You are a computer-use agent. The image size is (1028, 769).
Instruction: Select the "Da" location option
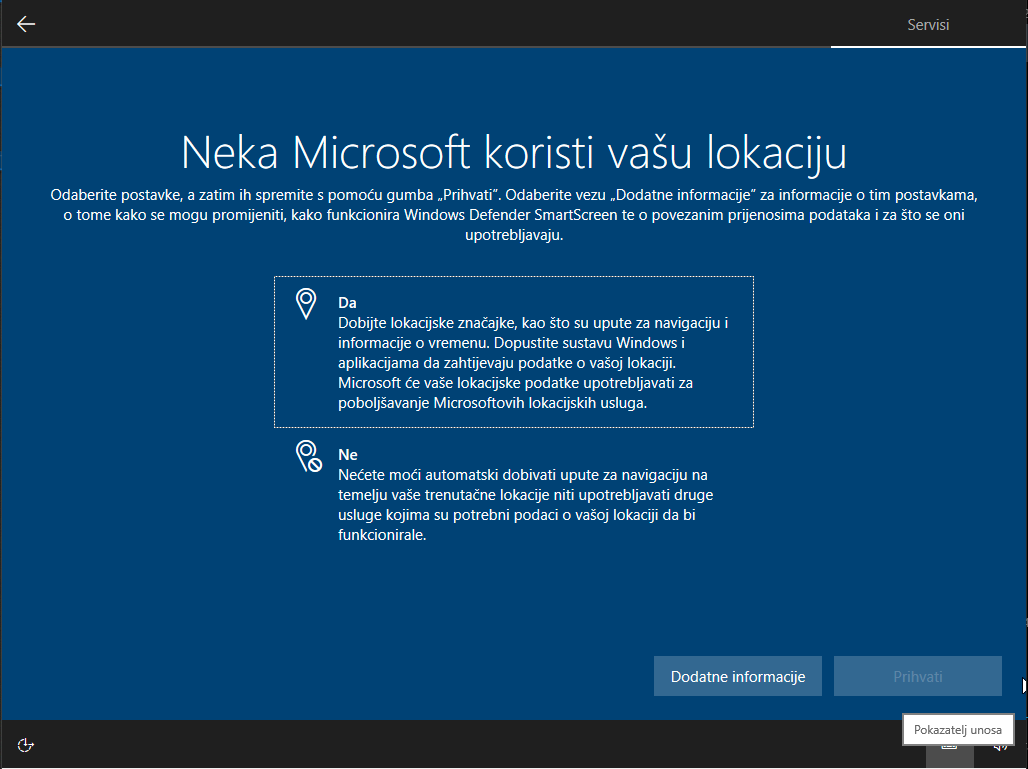(513, 352)
